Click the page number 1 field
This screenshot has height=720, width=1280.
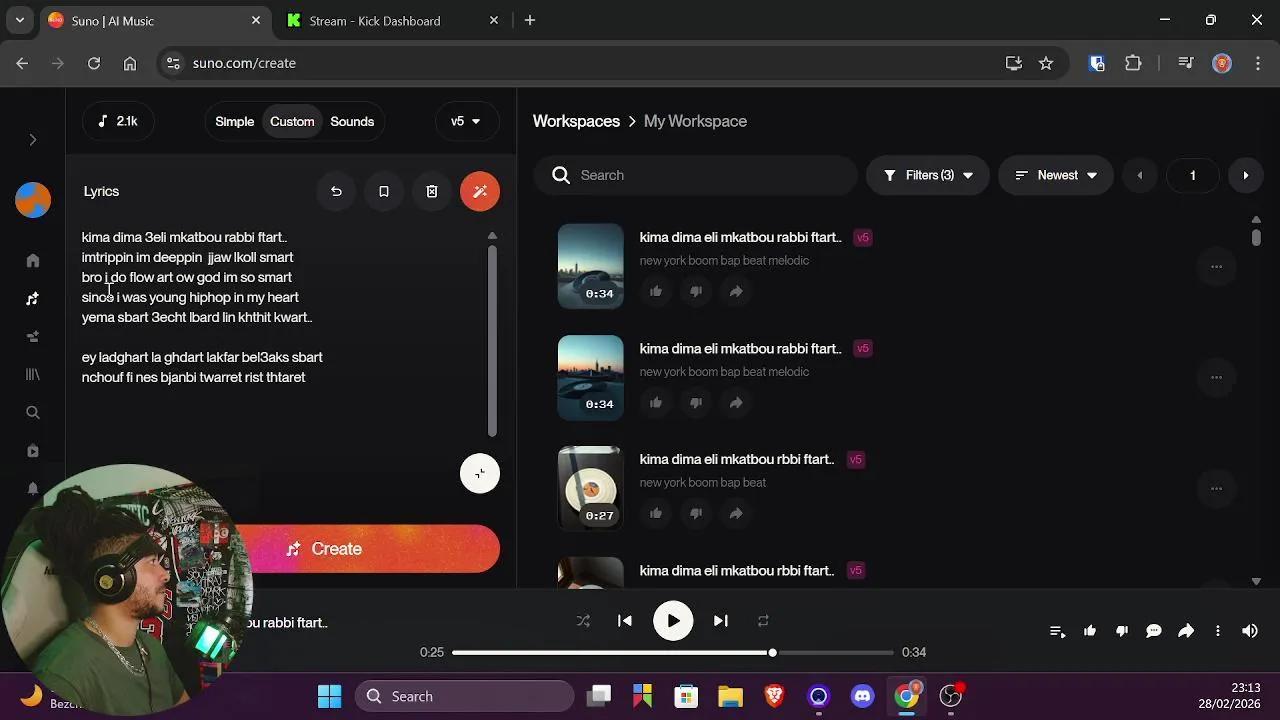[x=1192, y=175]
